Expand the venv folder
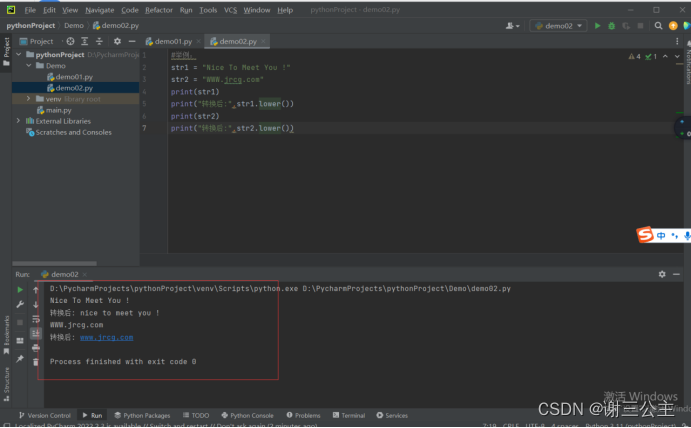The height and width of the screenshot is (428, 691). click(29, 99)
